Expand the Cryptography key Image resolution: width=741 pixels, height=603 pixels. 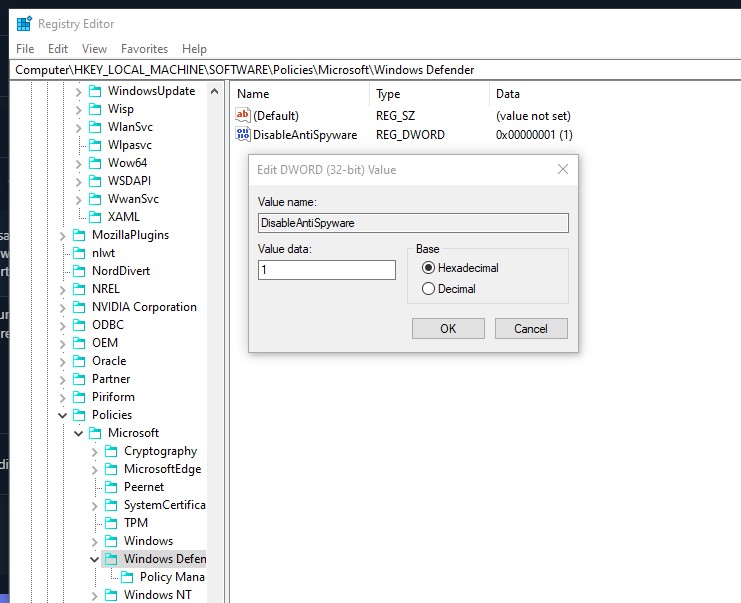[x=95, y=451]
